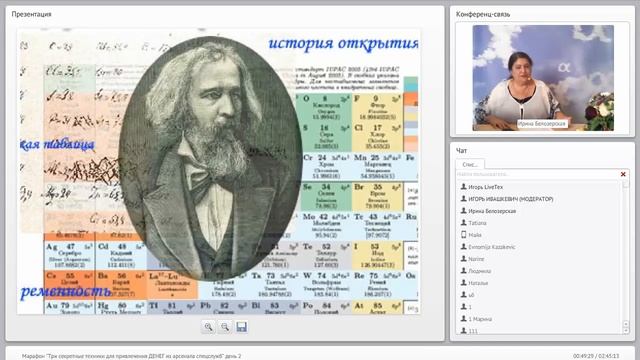The image size is (640, 360).
Task: Click the playback time 00:49:29 / 02:45:13
Action: (x=596, y=356)
